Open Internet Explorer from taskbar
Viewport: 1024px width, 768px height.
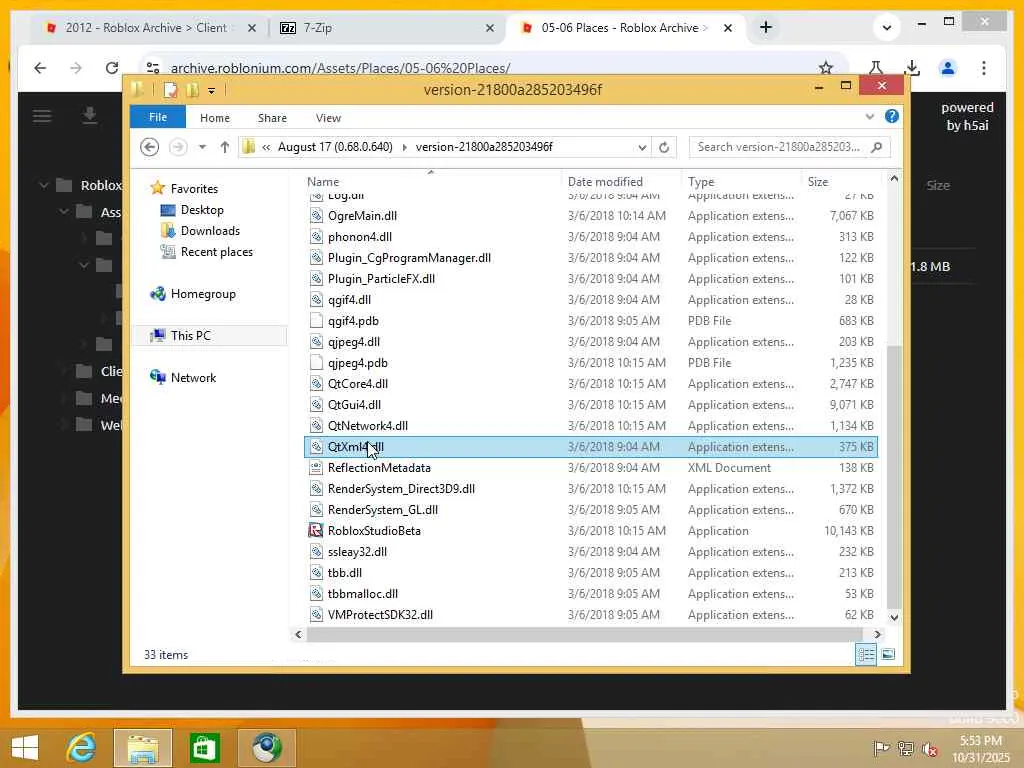click(82, 747)
